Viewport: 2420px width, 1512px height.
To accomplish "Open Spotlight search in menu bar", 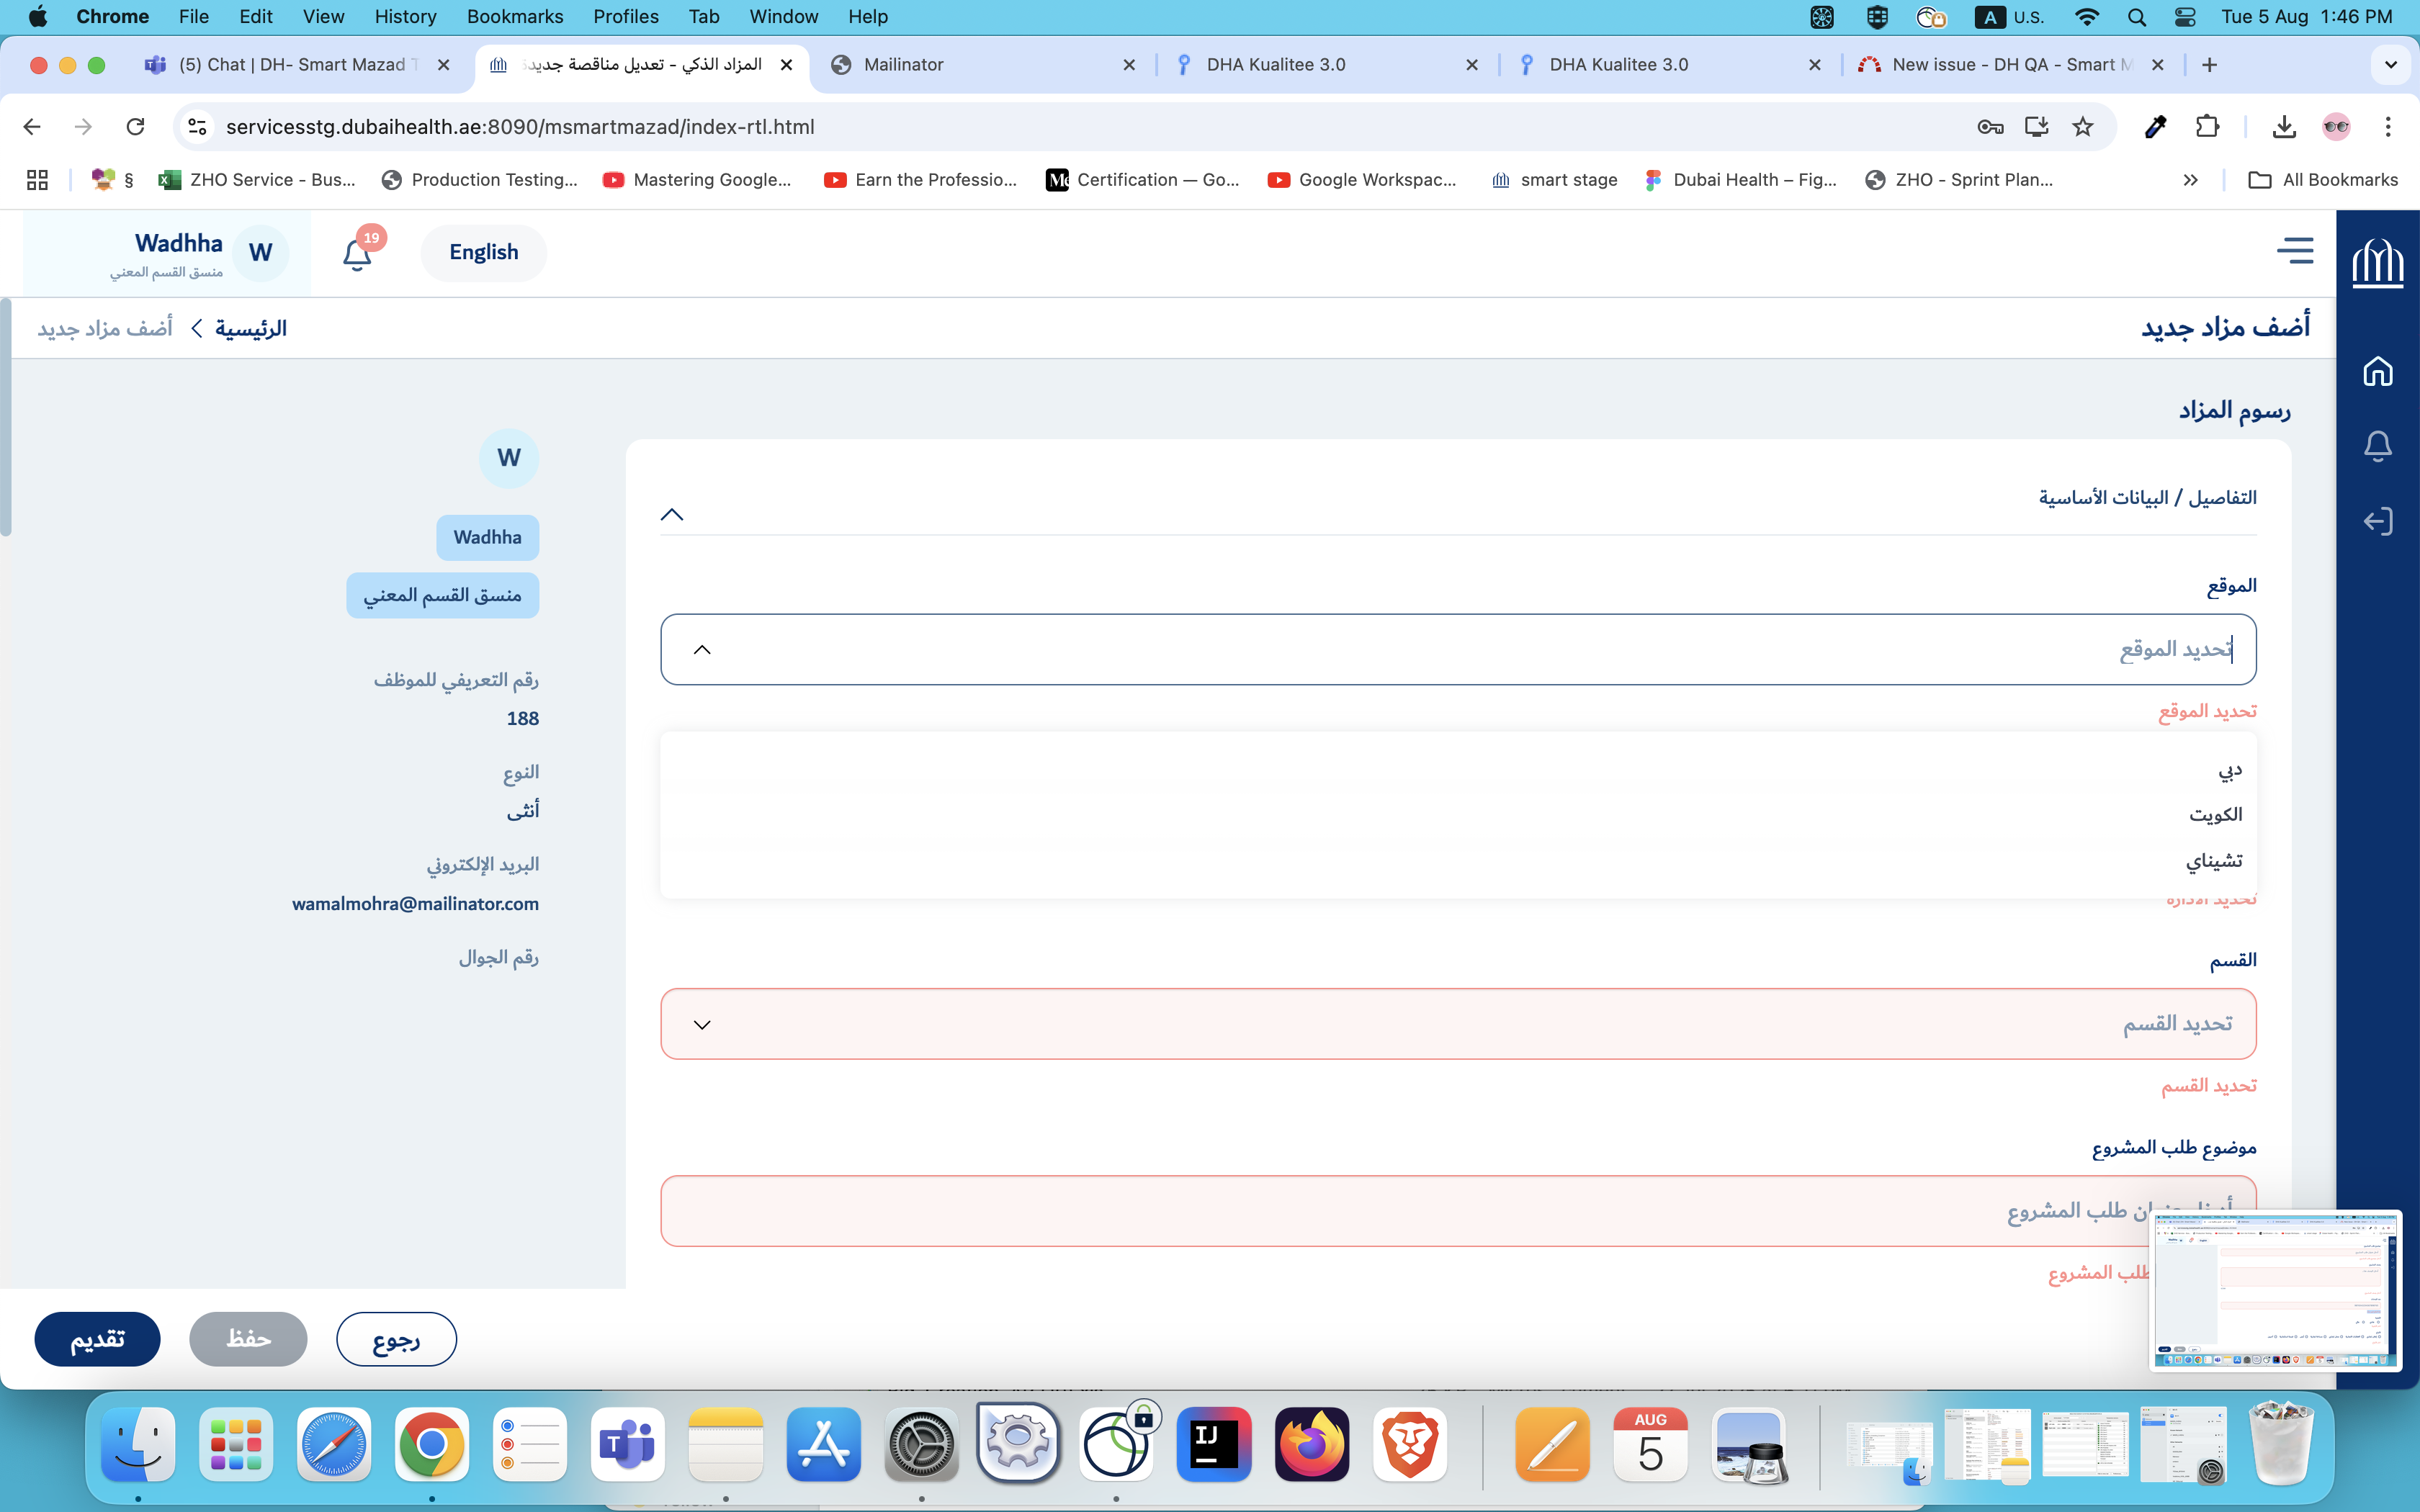I will click(2137, 17).
